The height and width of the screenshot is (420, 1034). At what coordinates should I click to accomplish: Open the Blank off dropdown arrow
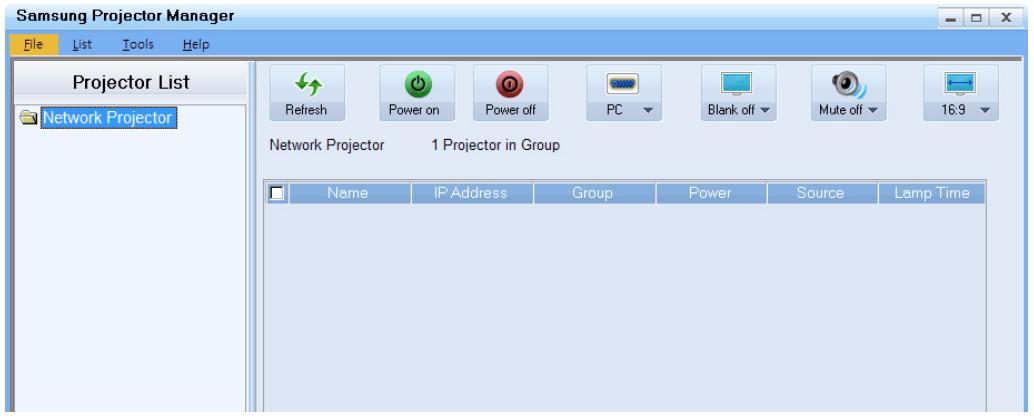pyautogui.click(x=764, y=111)
